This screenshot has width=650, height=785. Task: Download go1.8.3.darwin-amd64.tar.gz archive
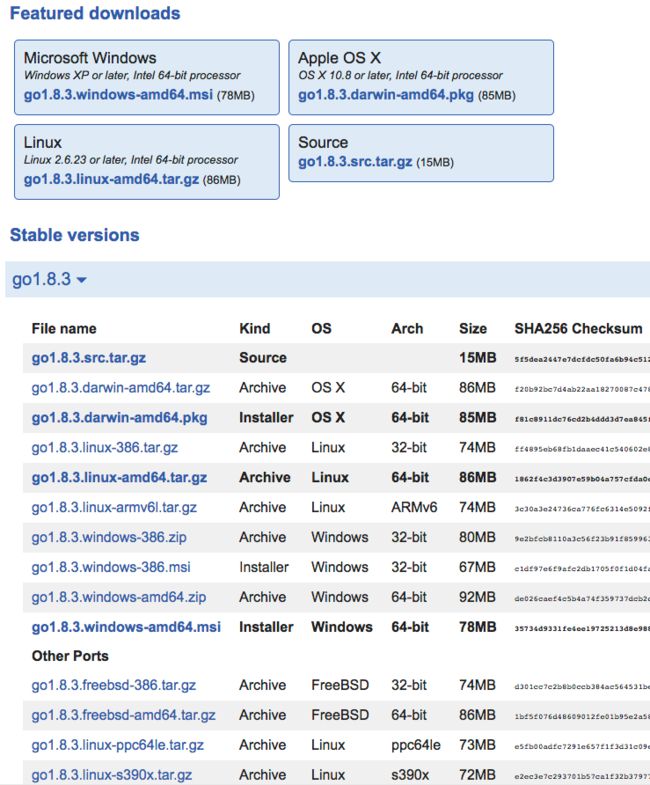[x=121, y=388]
